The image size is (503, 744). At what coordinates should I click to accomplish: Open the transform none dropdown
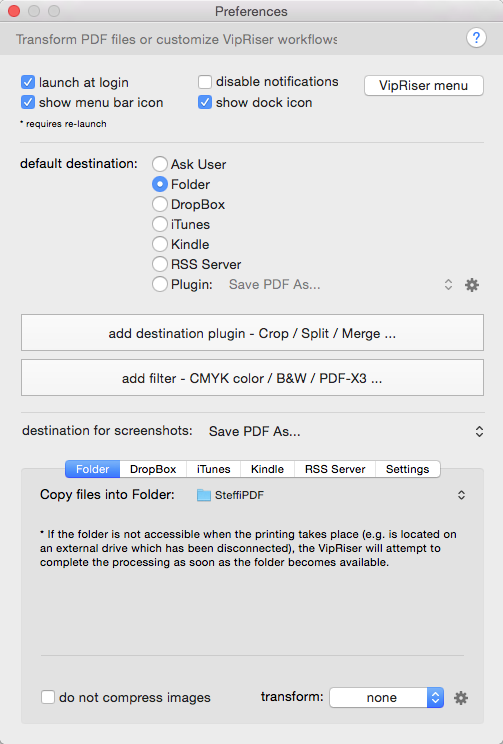click(x=387, y=698)
